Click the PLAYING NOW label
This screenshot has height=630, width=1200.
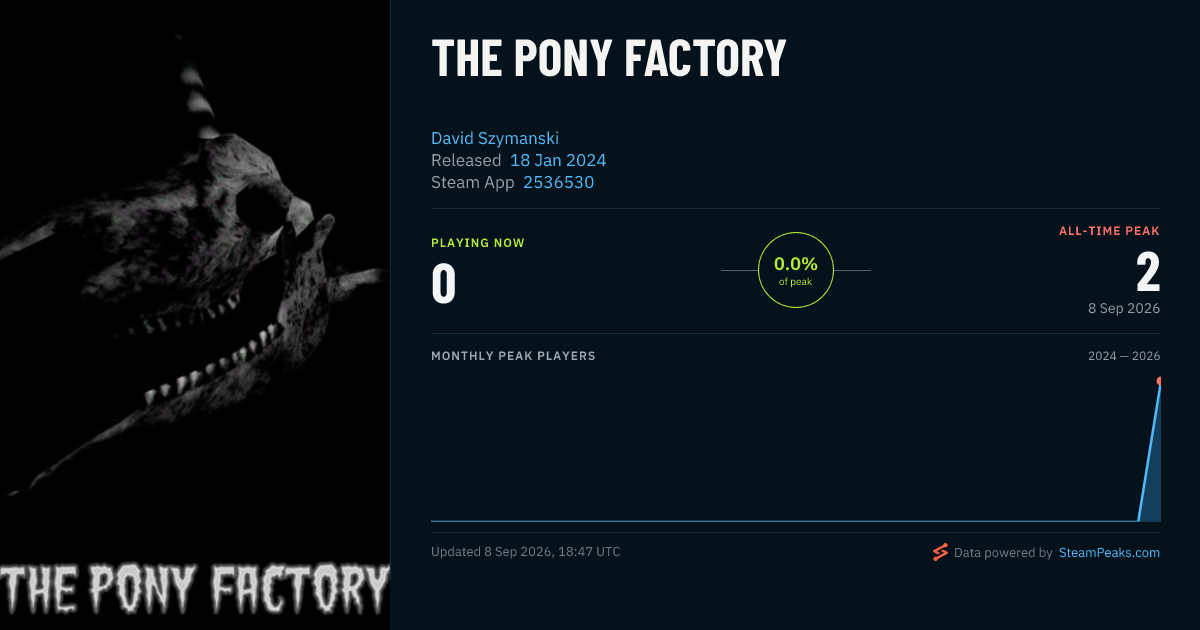point(478,243)
